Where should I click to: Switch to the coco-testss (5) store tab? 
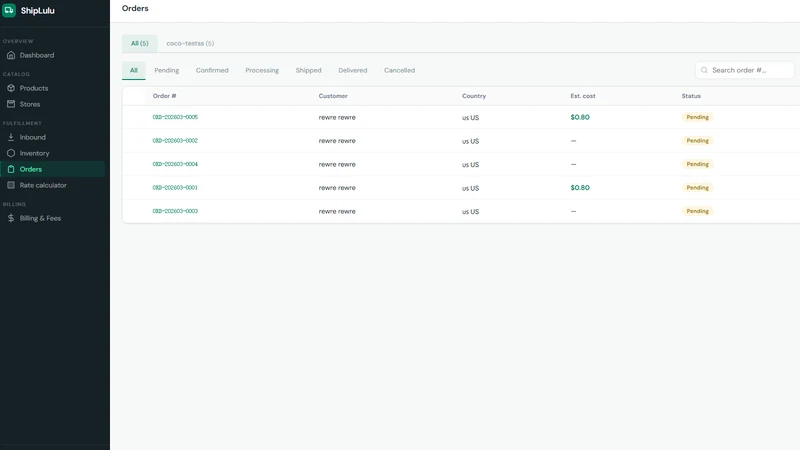(x=190, y=43)
